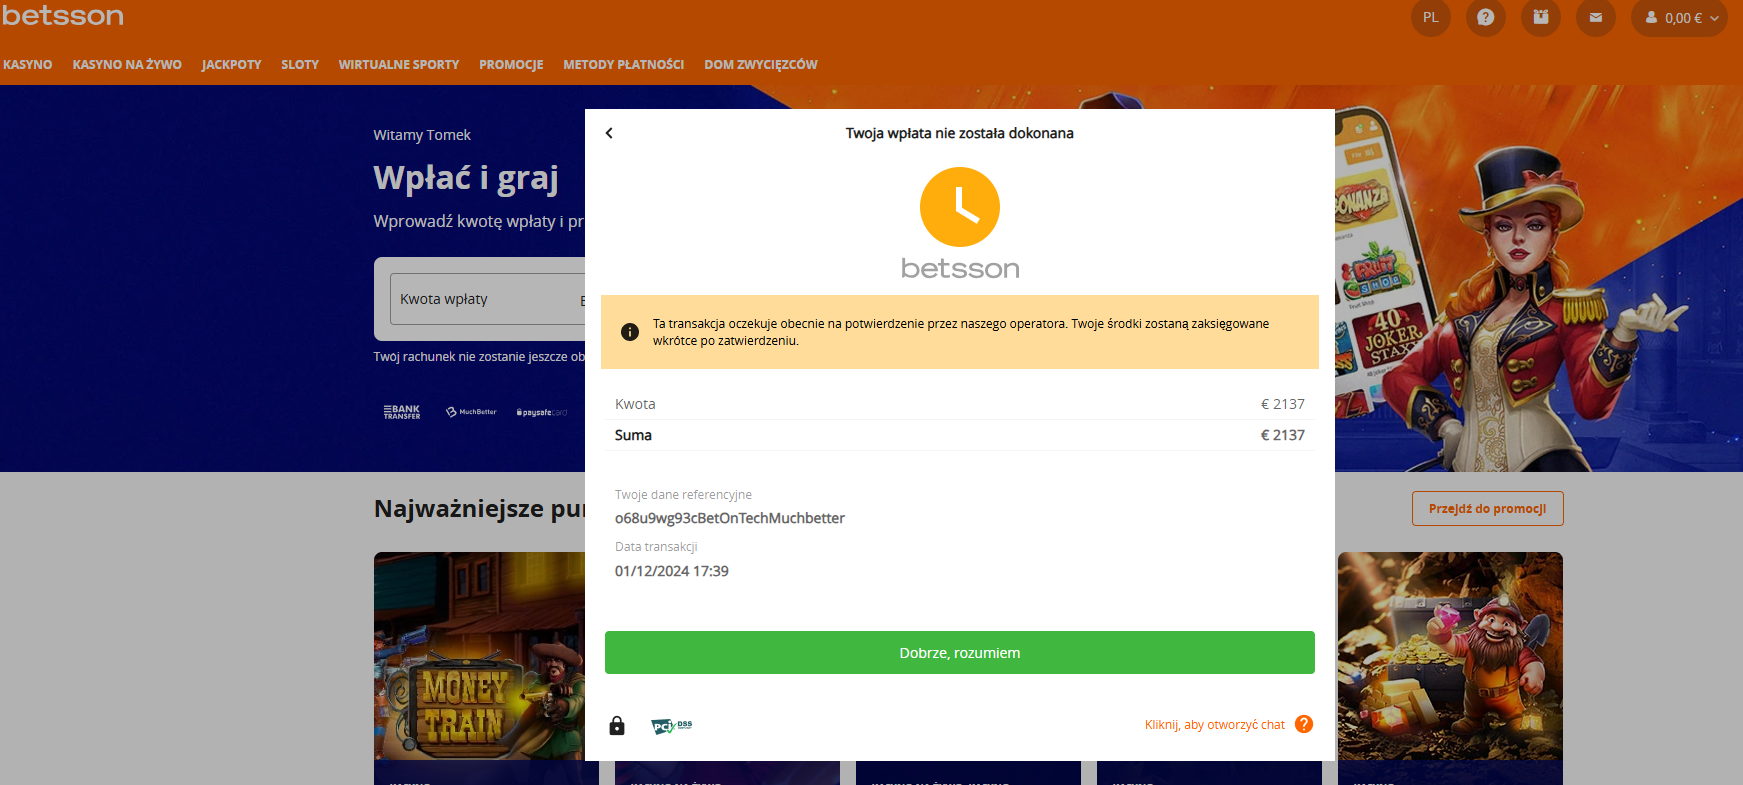Open the WIRTUALNE SPORTY menu item
1743x785 pixels.
pyautogui.click(x=399, y=64)
